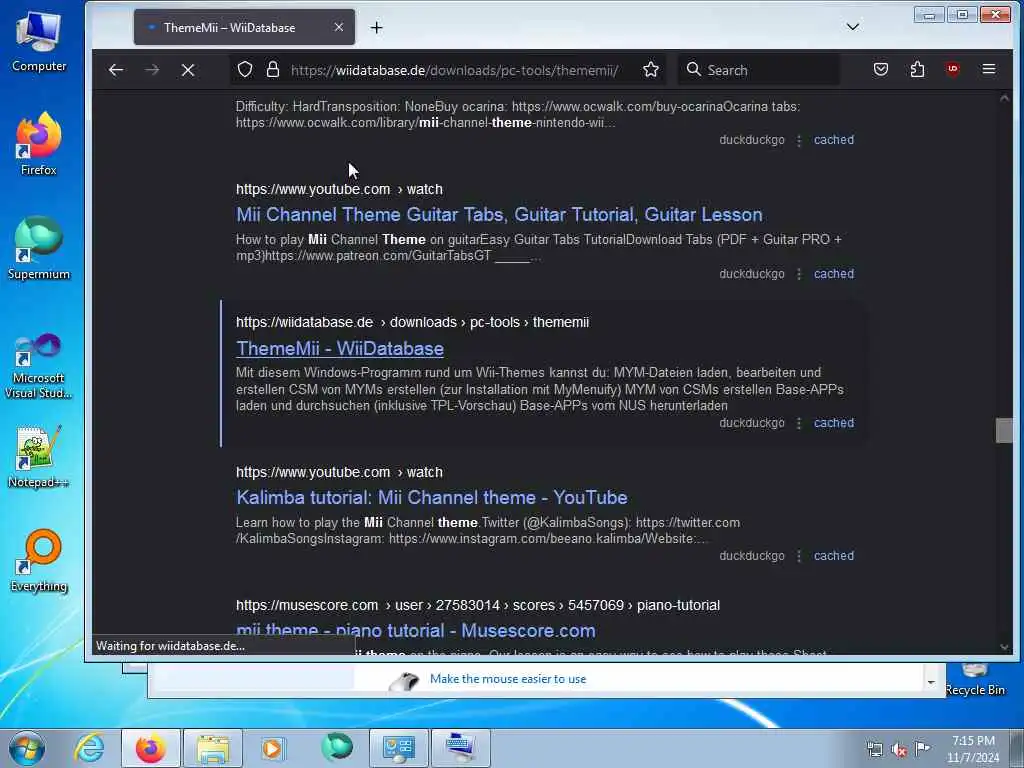Click the Search box in toolbar
The image size is (1024, 768).
point(759,70)
